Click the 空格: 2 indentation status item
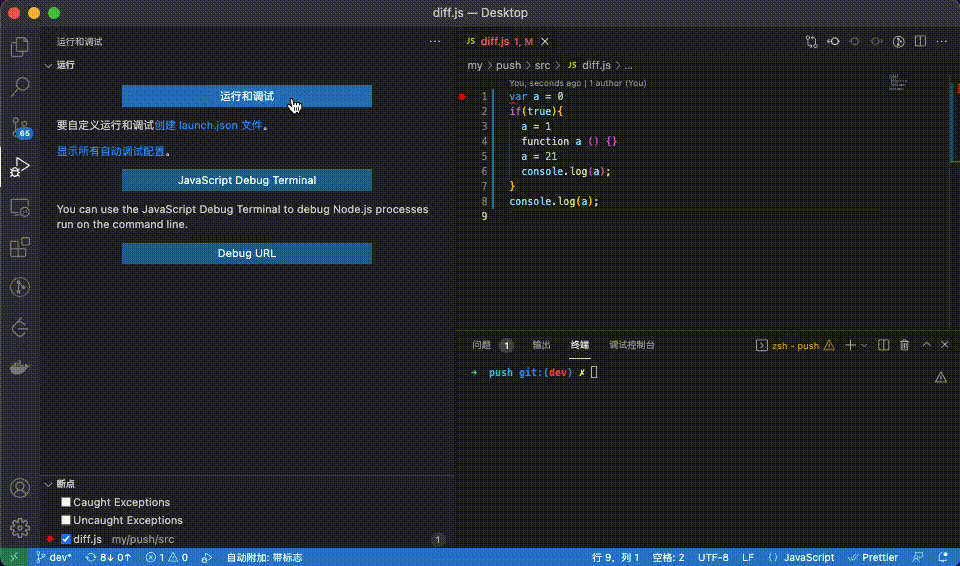Viewport: 960px width, 566px height. (668, 557)
